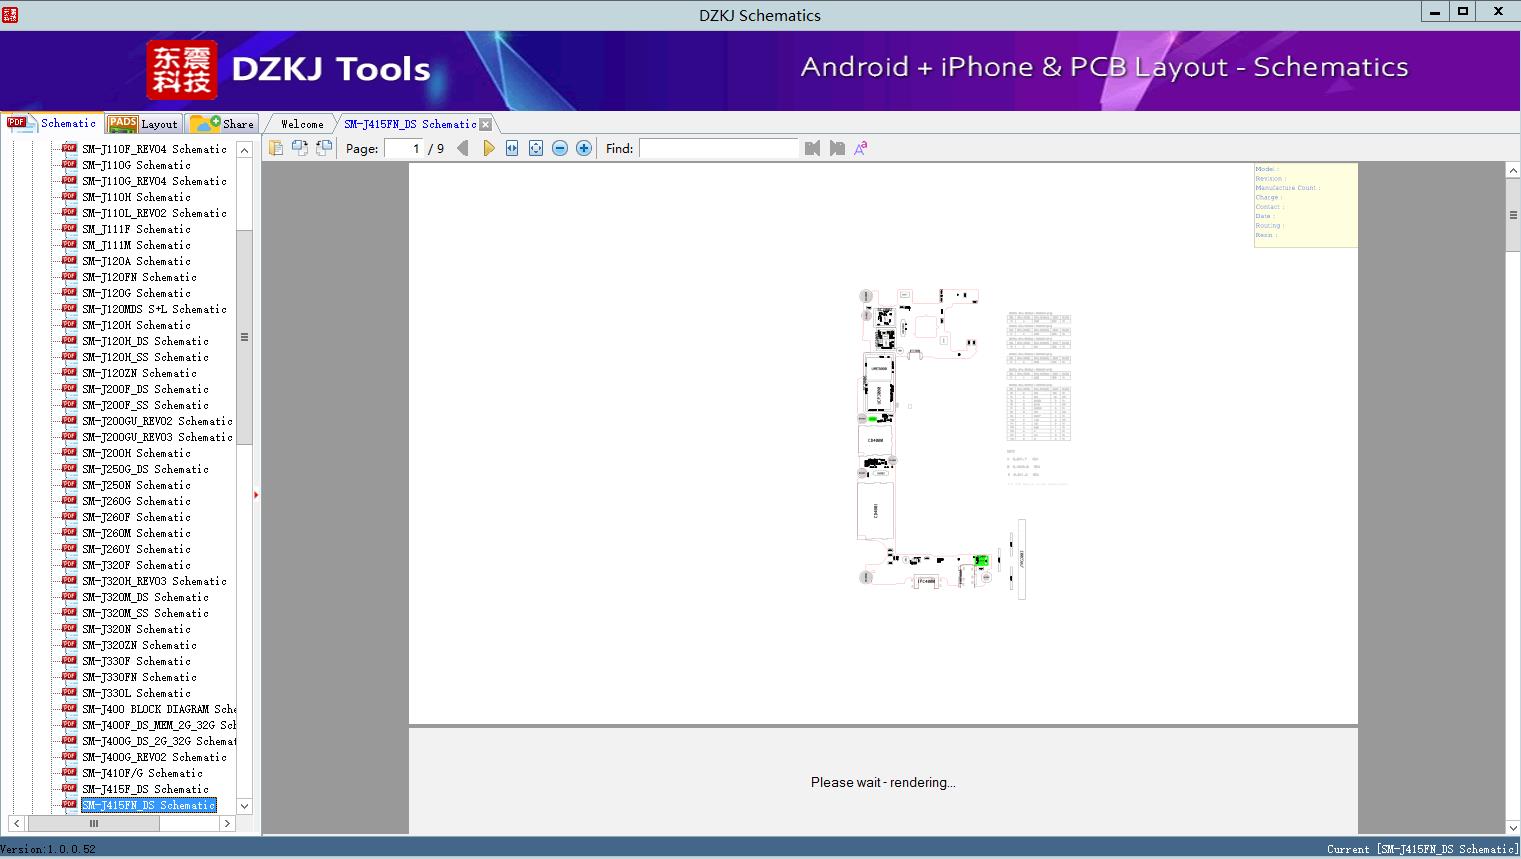Screen dimensions: 1521x859
Task: Select SM-J110H Schematic entry
Action: 136,197
